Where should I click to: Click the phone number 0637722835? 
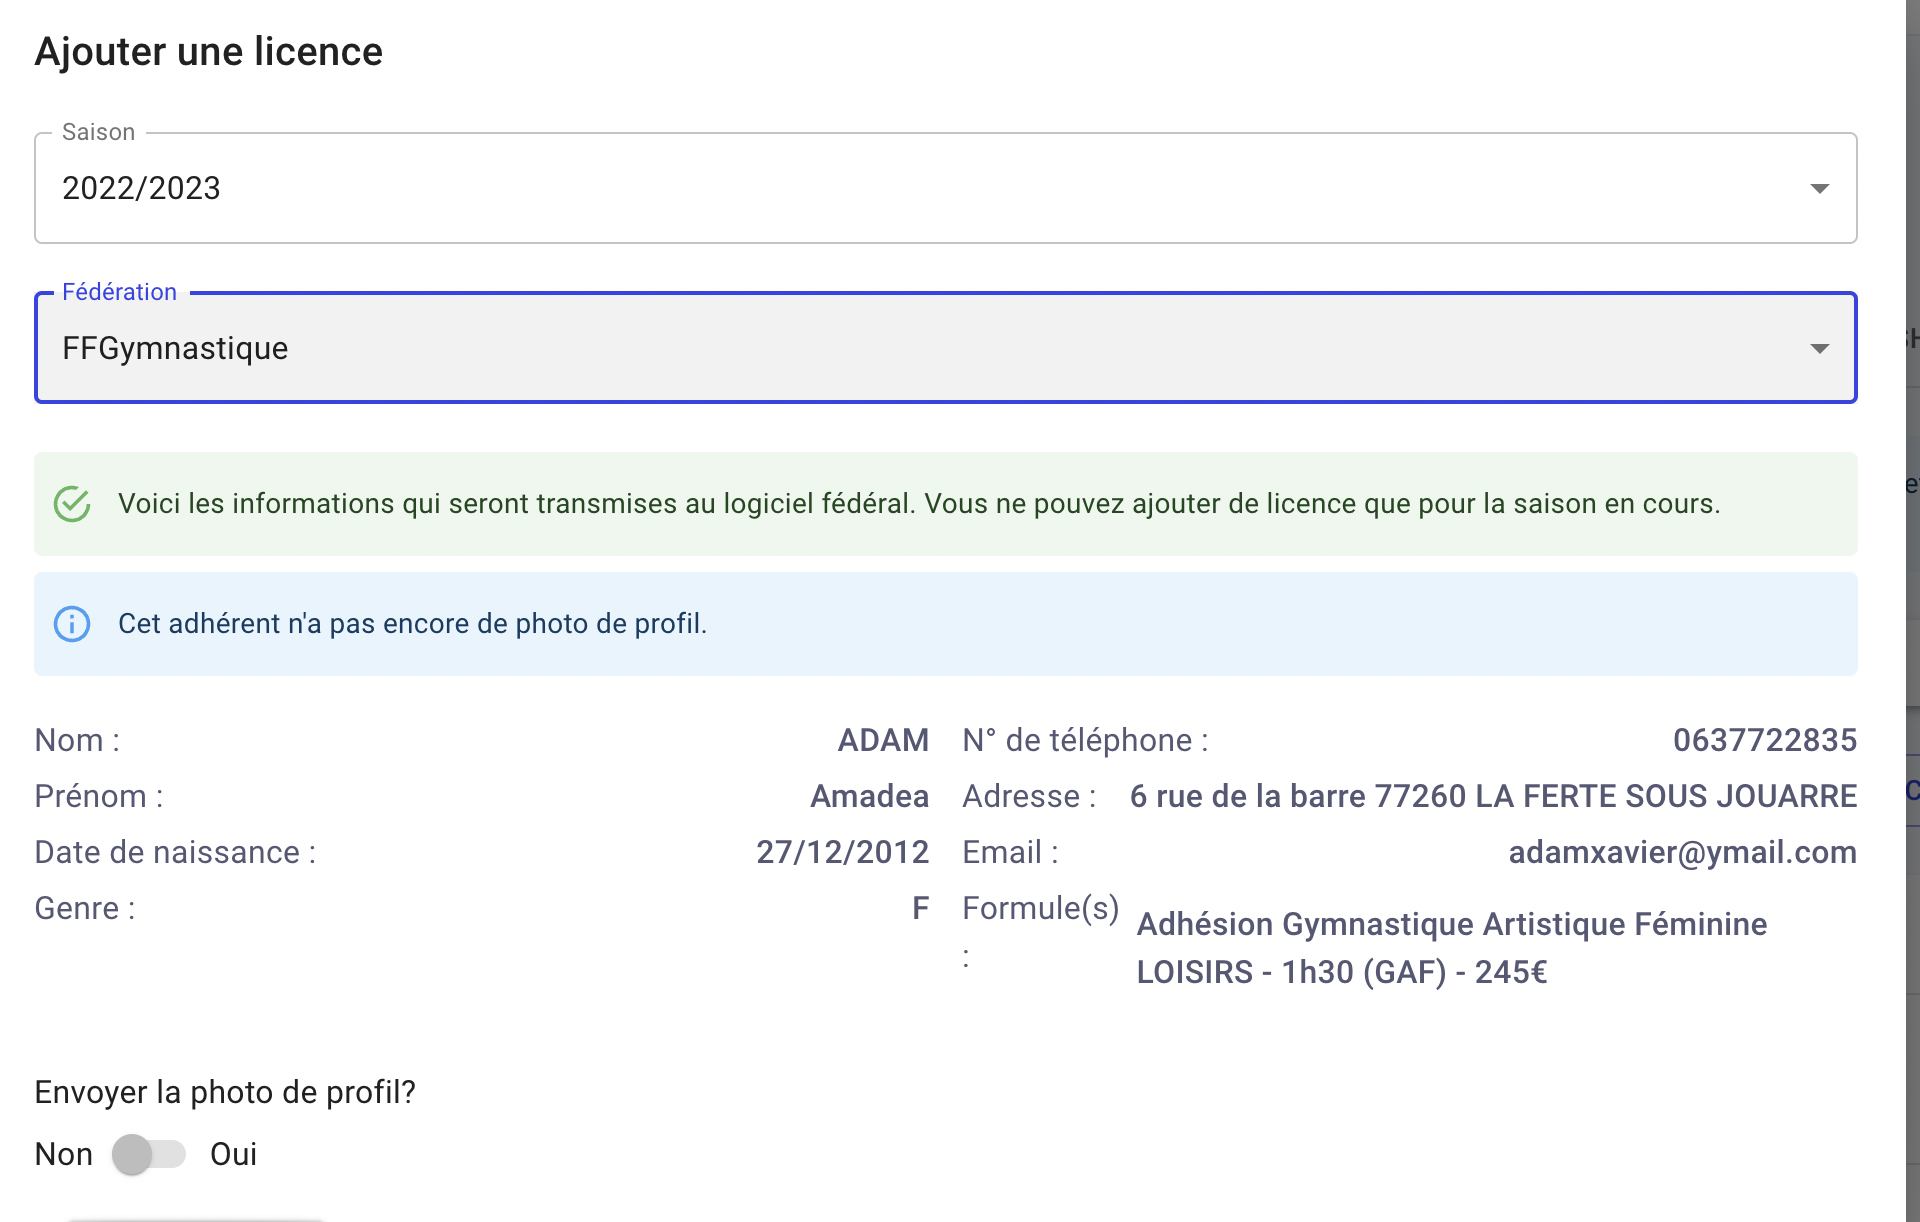(1765, 740)
